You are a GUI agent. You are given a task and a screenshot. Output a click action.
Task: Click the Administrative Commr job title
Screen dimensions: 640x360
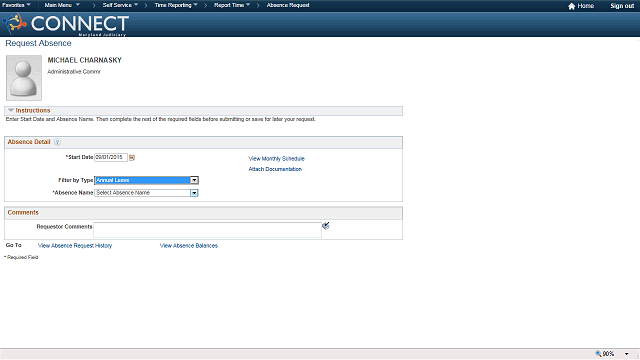[x=74, y=71]
